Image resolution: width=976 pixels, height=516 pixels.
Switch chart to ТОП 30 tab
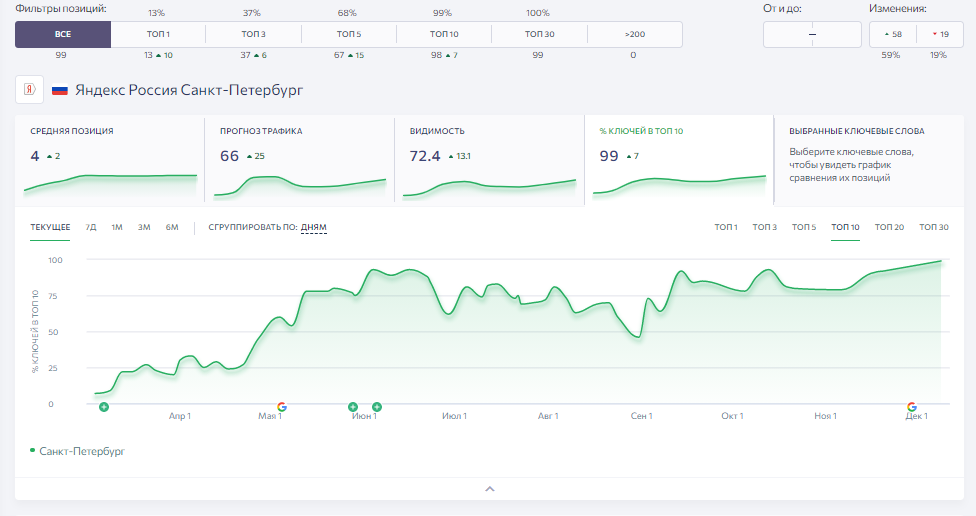[x=934, y=227]
